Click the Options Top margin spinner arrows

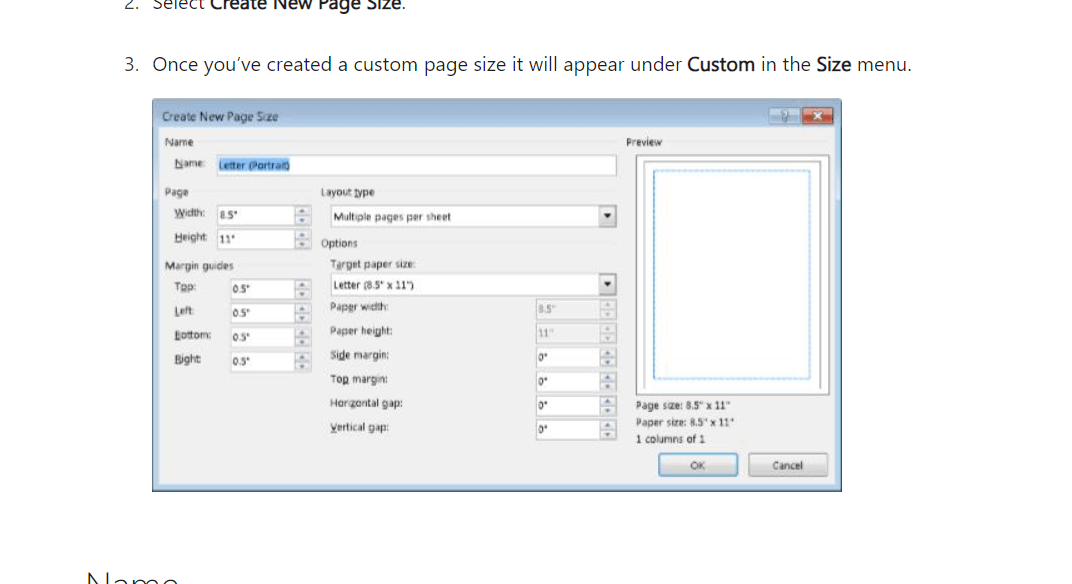pos(608,381)
